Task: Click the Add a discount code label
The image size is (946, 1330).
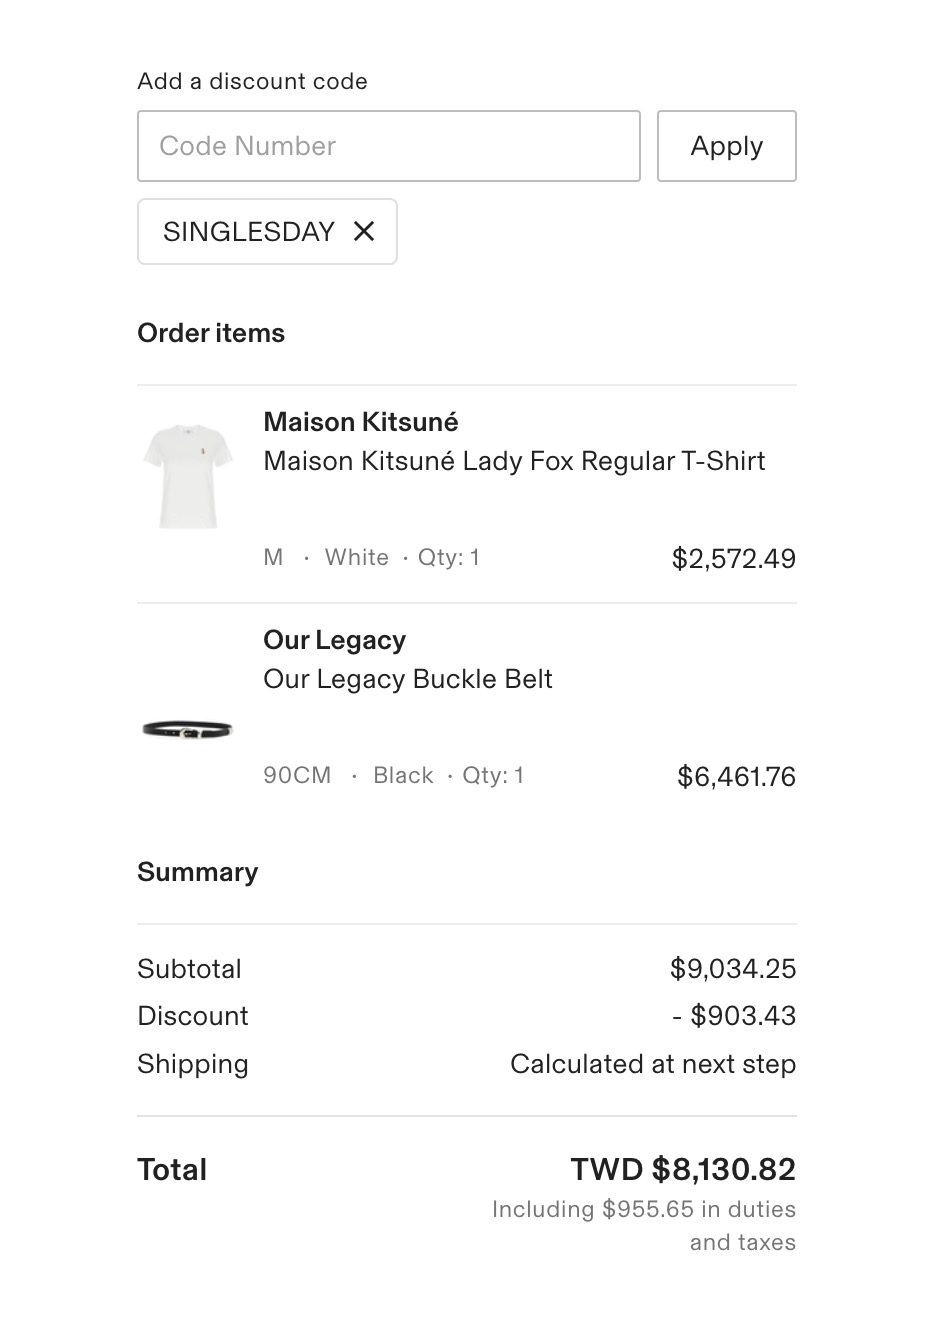Action: pyautogui.click(x=252, y=81)
